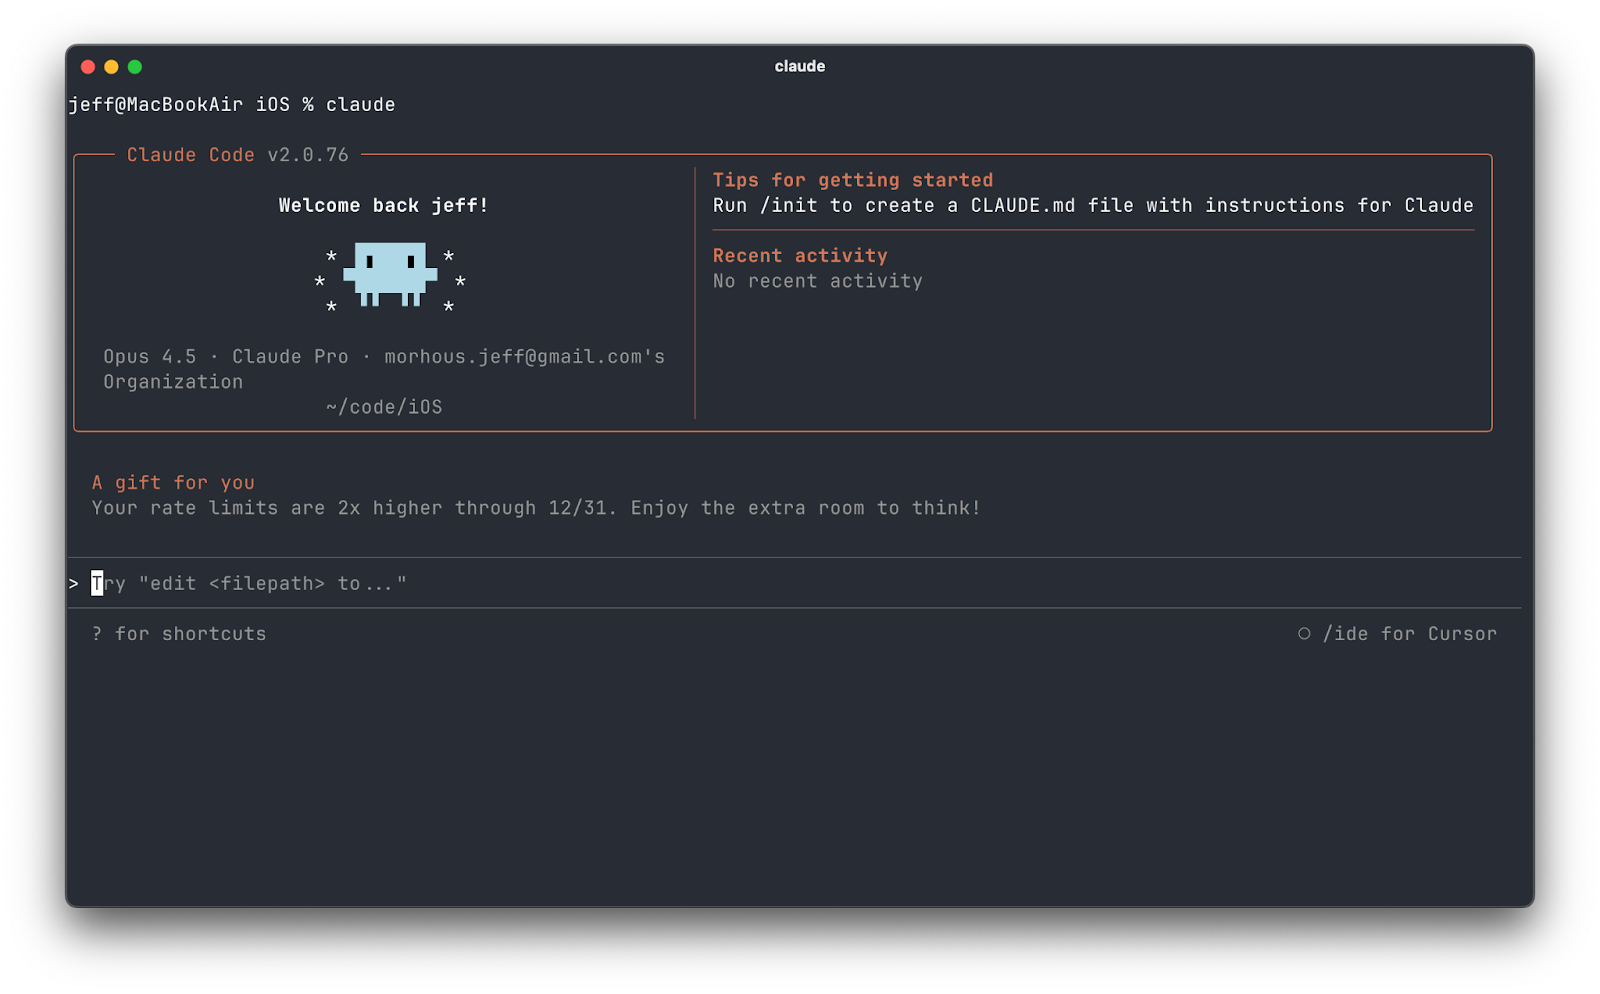Expand the Recent activity section

(x=799, y=255)
